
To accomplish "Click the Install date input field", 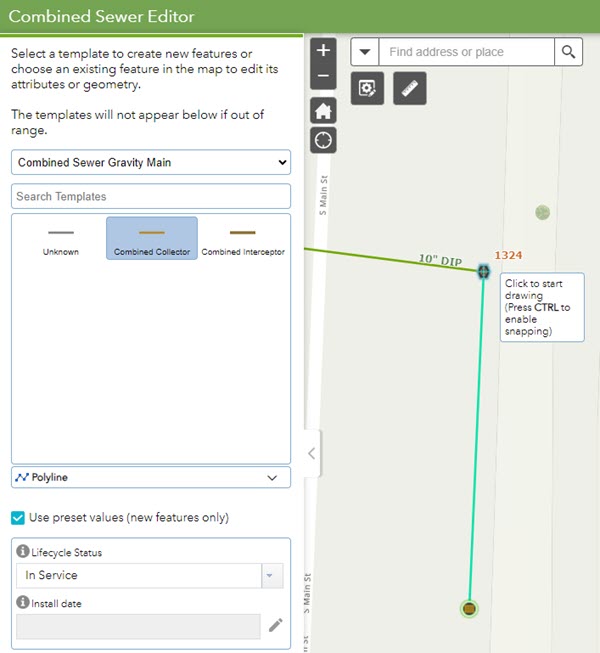I will pos(138,626).
